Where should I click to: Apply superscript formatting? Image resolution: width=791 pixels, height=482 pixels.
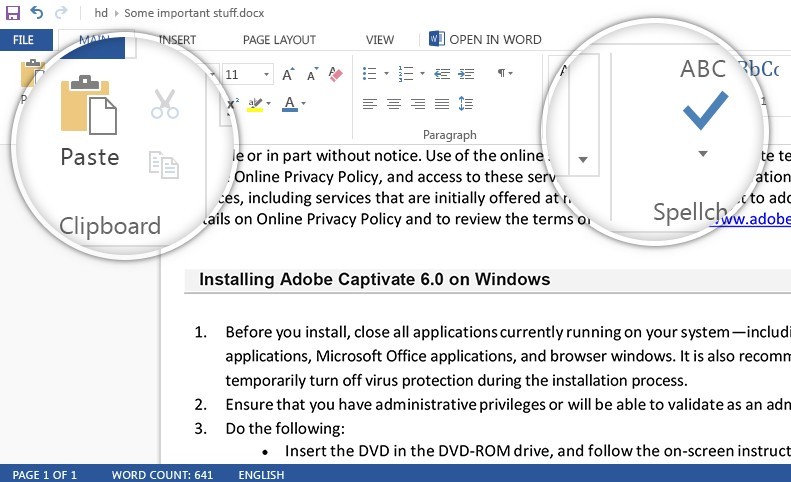233,103
